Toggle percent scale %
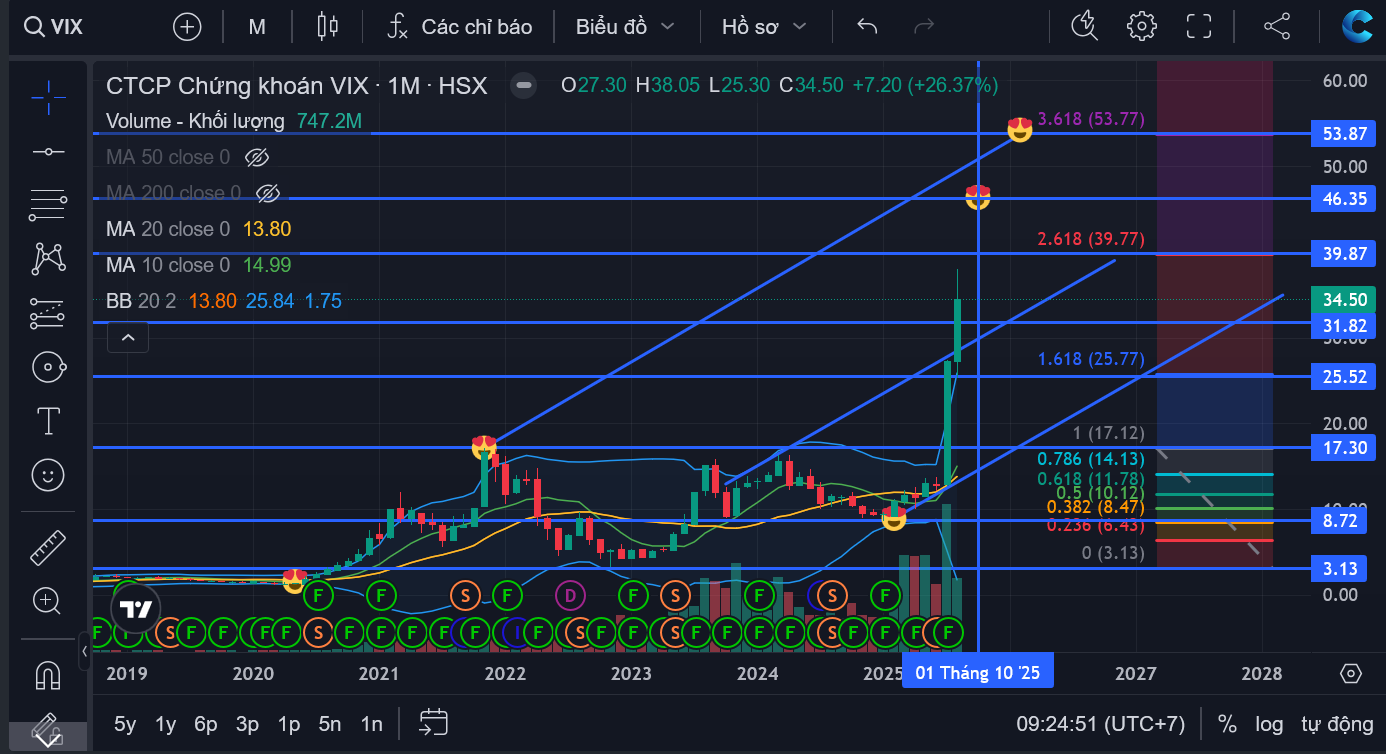Image resolution: width=1386 pixels, height=754 pixels. coord(1227,724)
